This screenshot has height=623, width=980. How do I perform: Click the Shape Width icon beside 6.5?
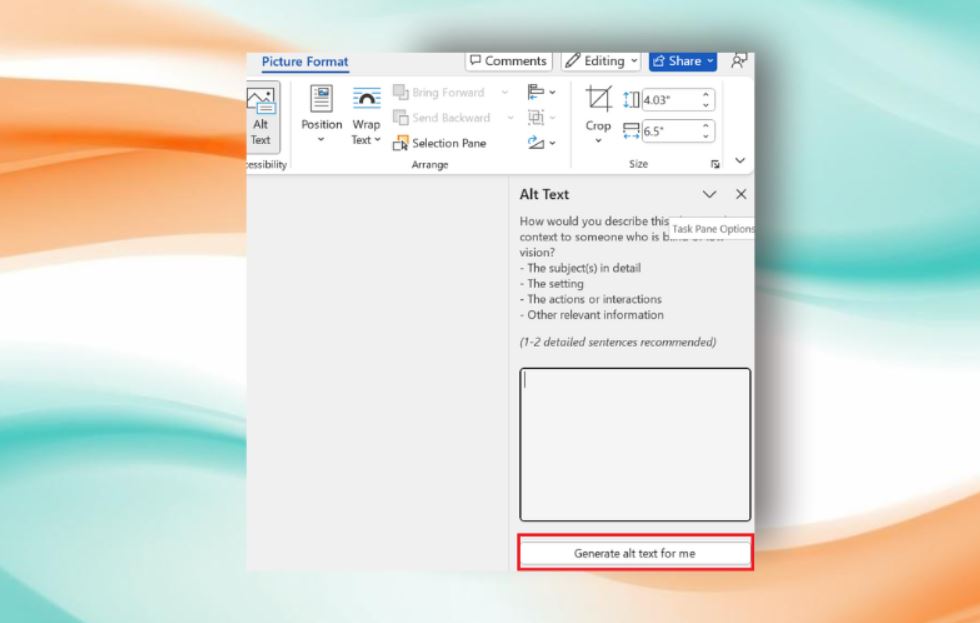630,130
